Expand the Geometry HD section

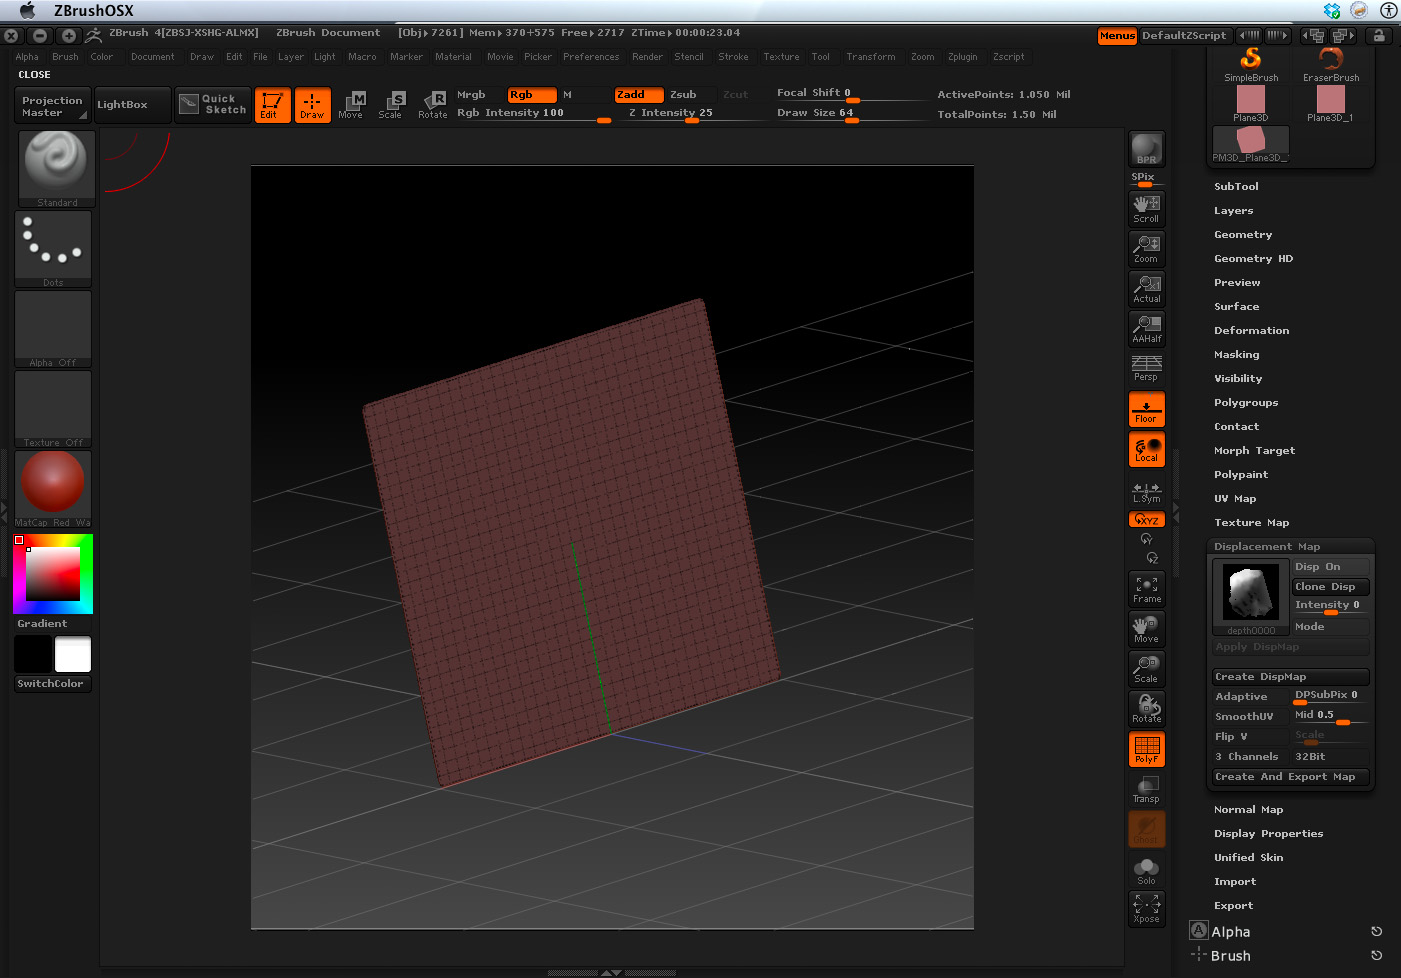(1253, 259)
